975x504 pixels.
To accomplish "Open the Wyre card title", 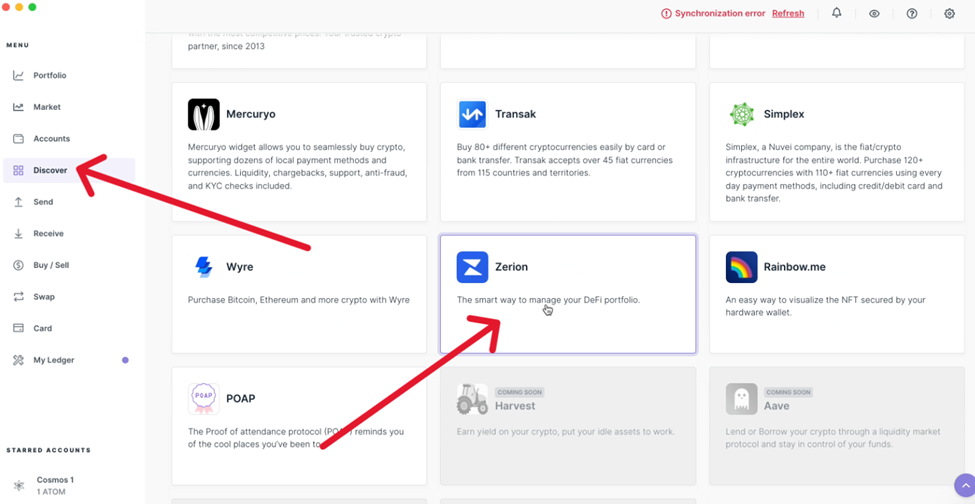I will click(239, 267).
